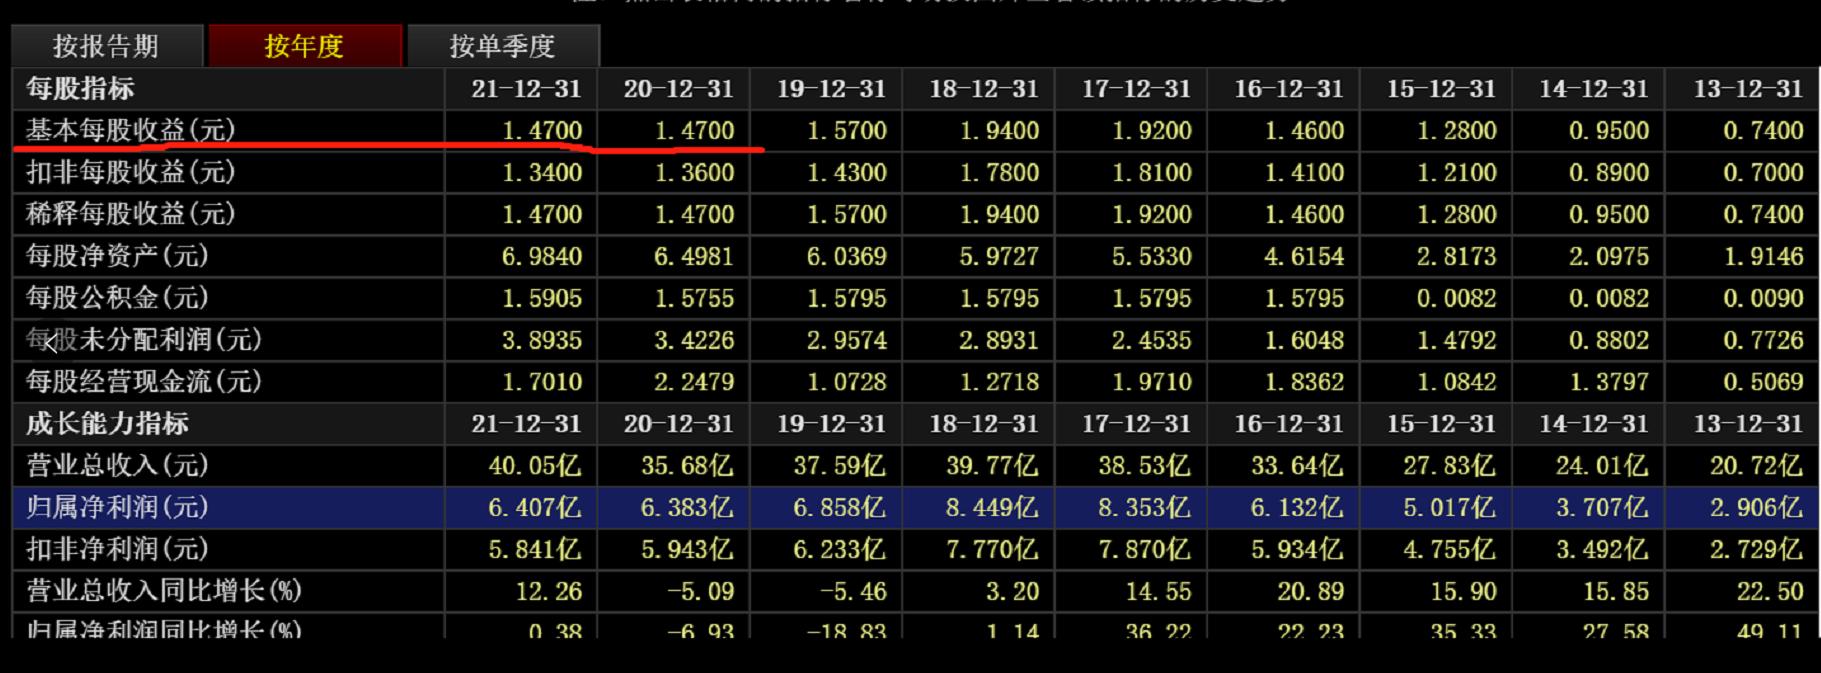
Task: Click the 22.50 revenue growth cell
Action: point(1770,592)
